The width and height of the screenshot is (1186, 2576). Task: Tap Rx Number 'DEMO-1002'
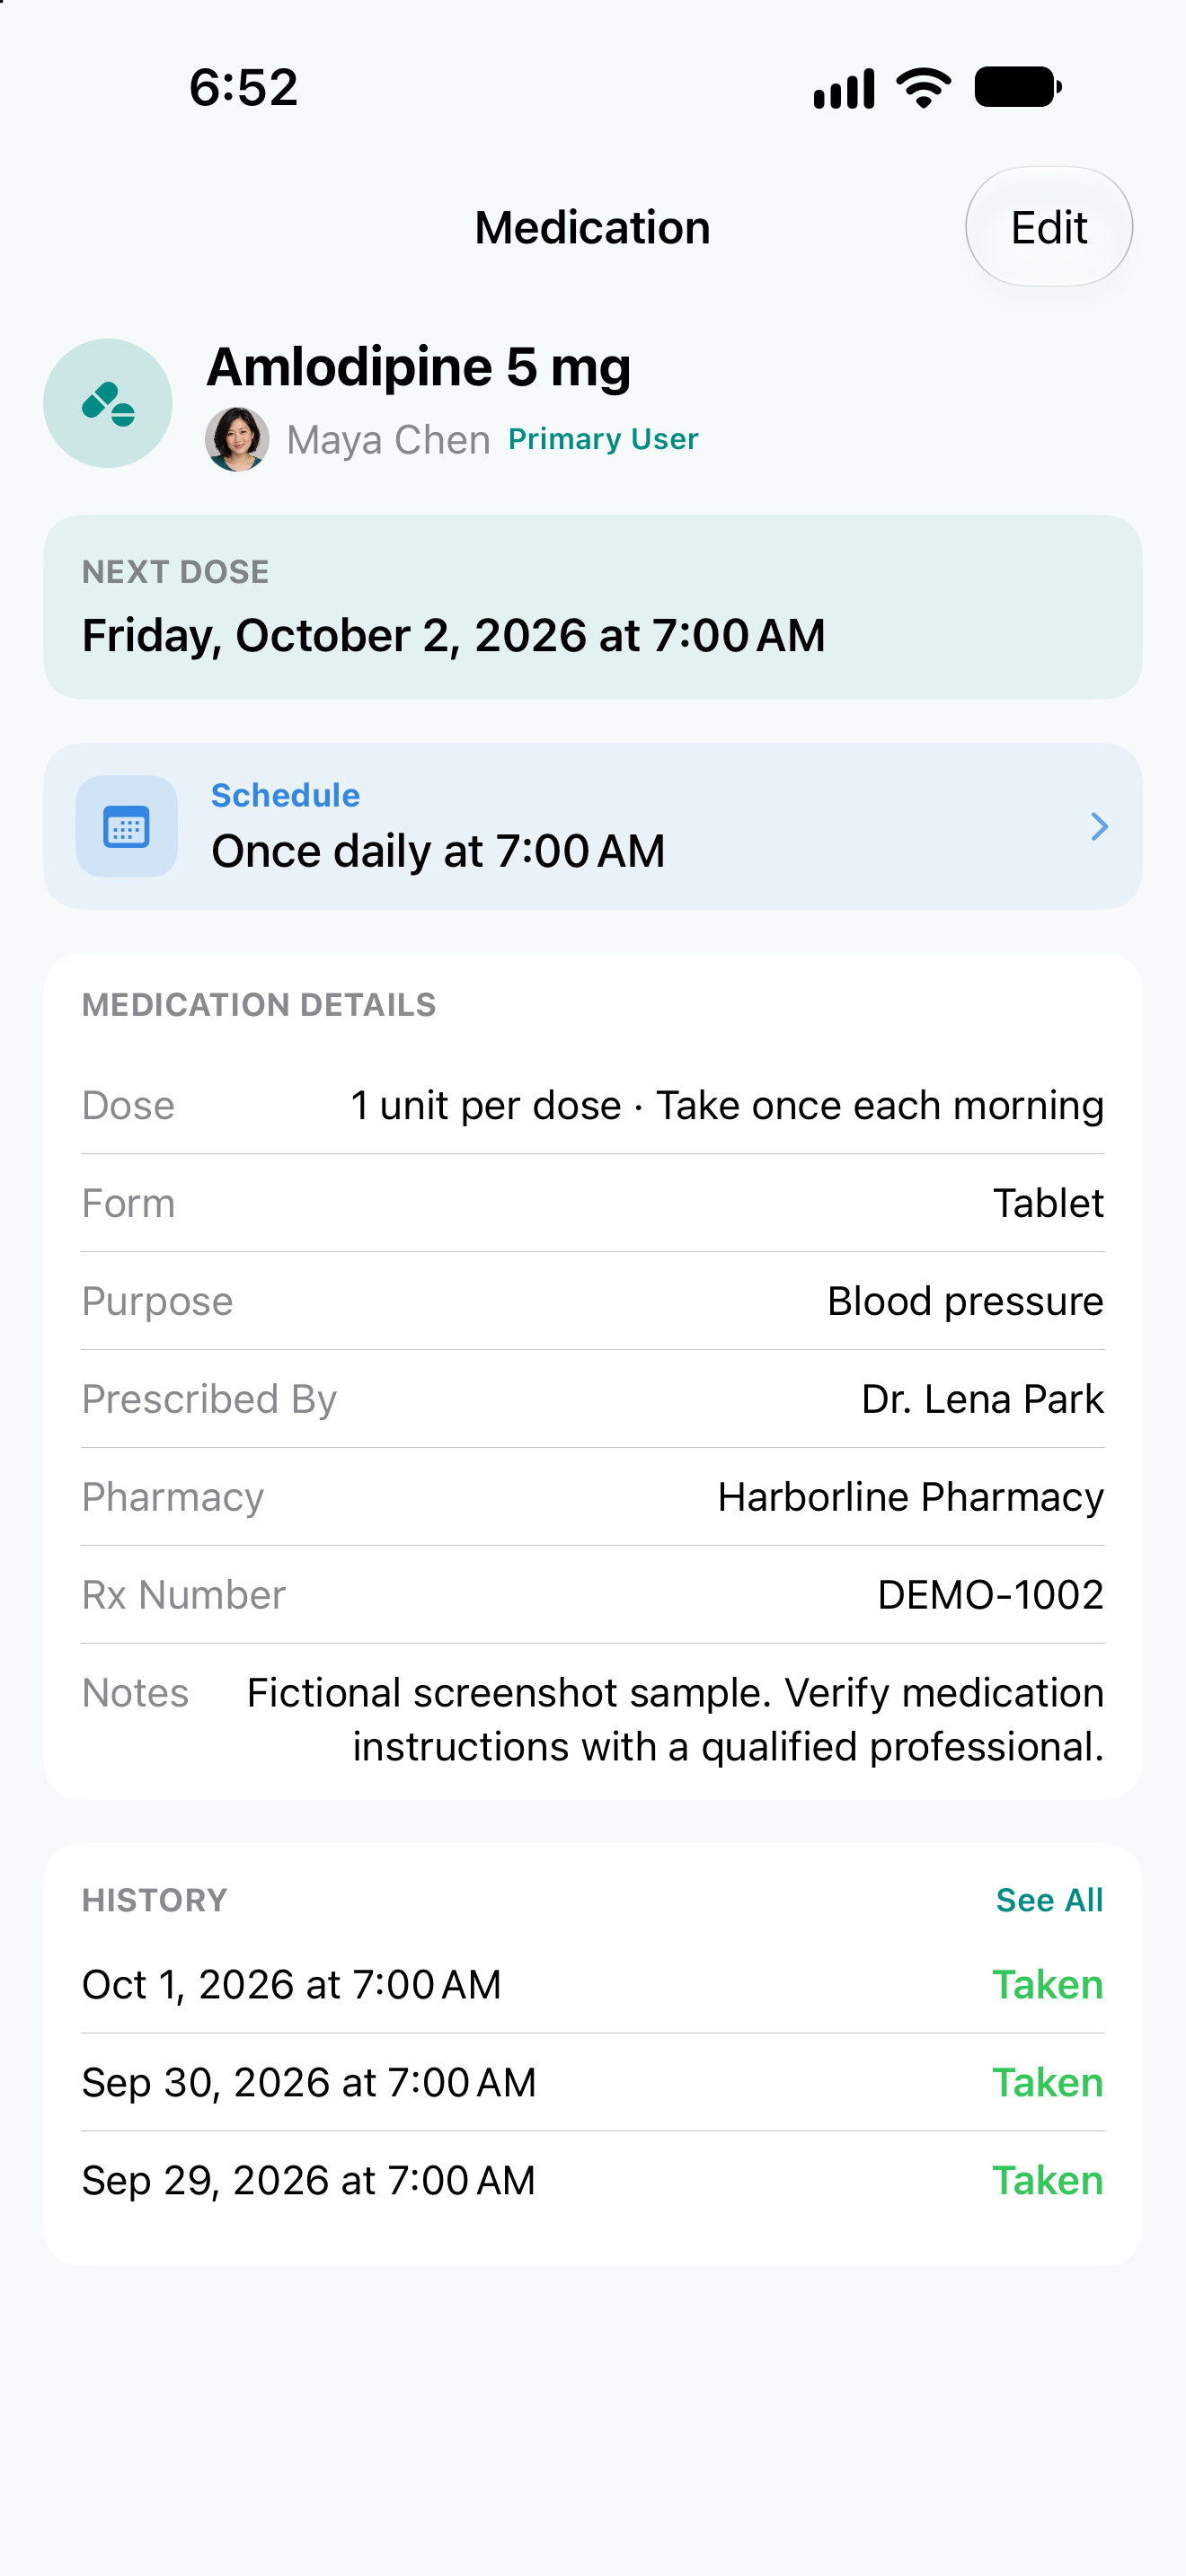click(x=990, y=1595)
